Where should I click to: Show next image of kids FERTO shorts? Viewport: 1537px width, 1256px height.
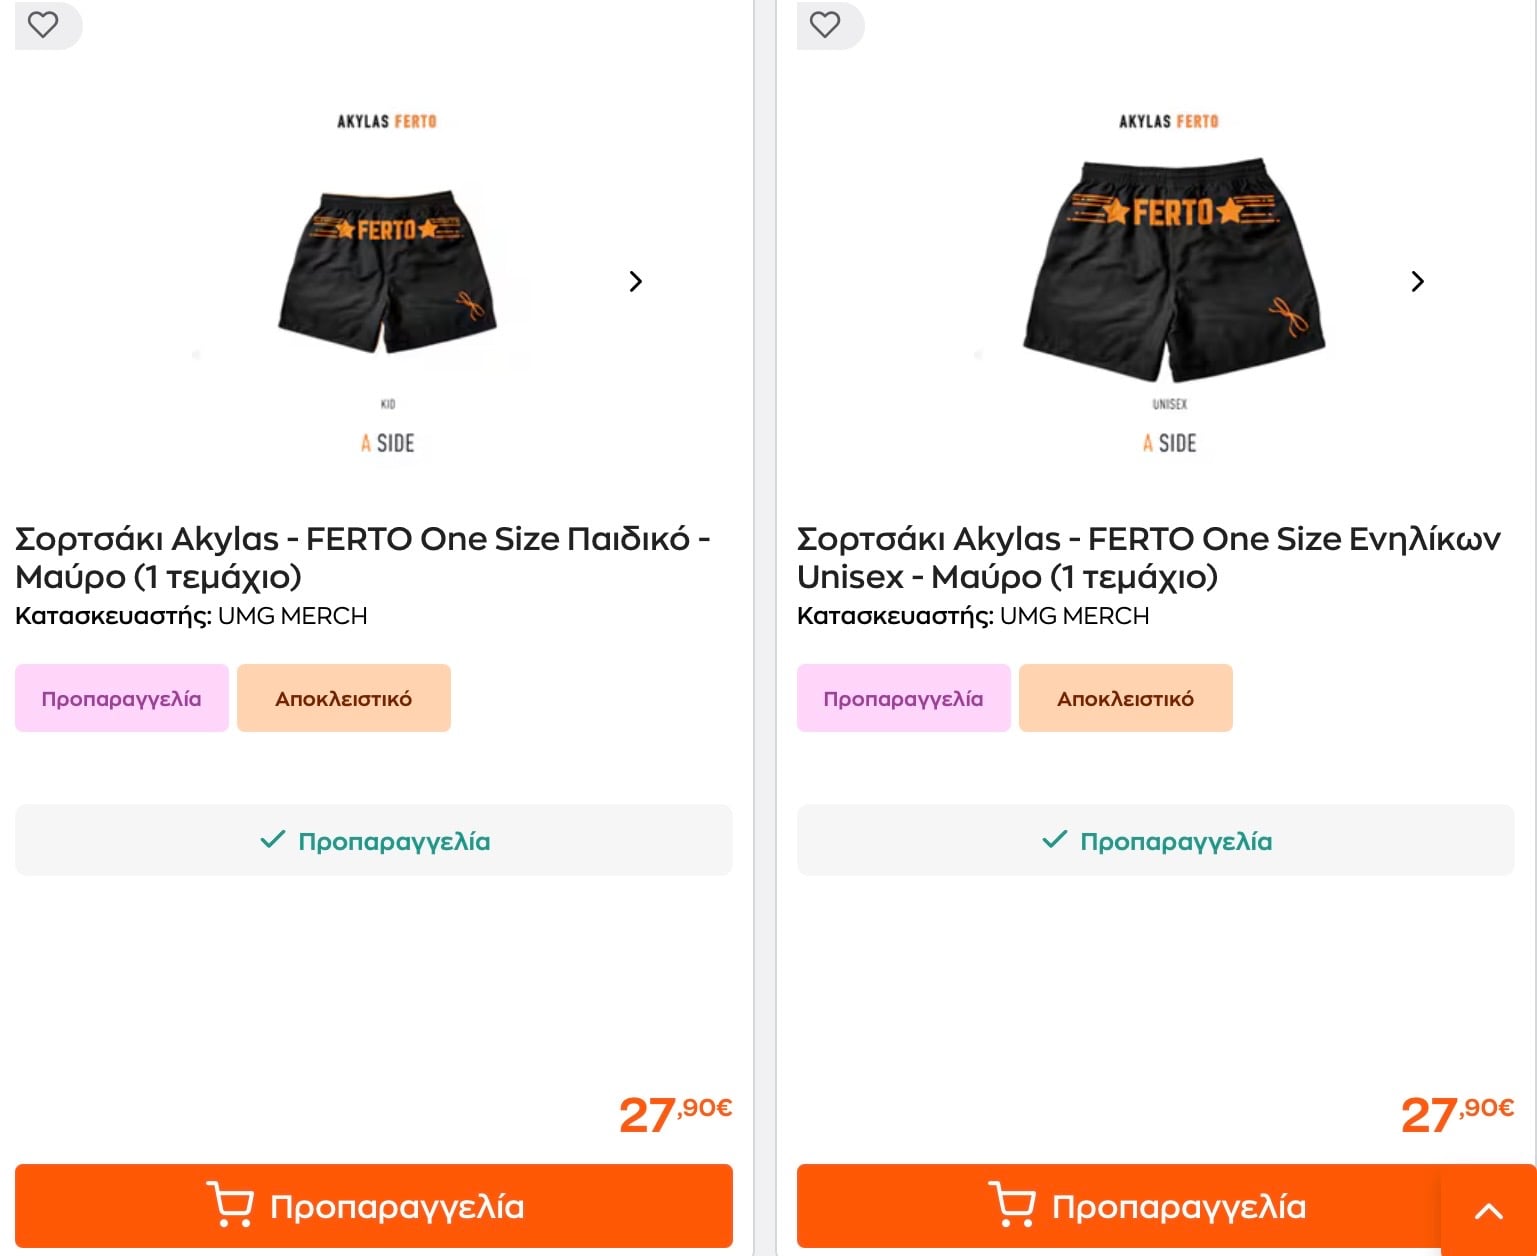[636, 282]
